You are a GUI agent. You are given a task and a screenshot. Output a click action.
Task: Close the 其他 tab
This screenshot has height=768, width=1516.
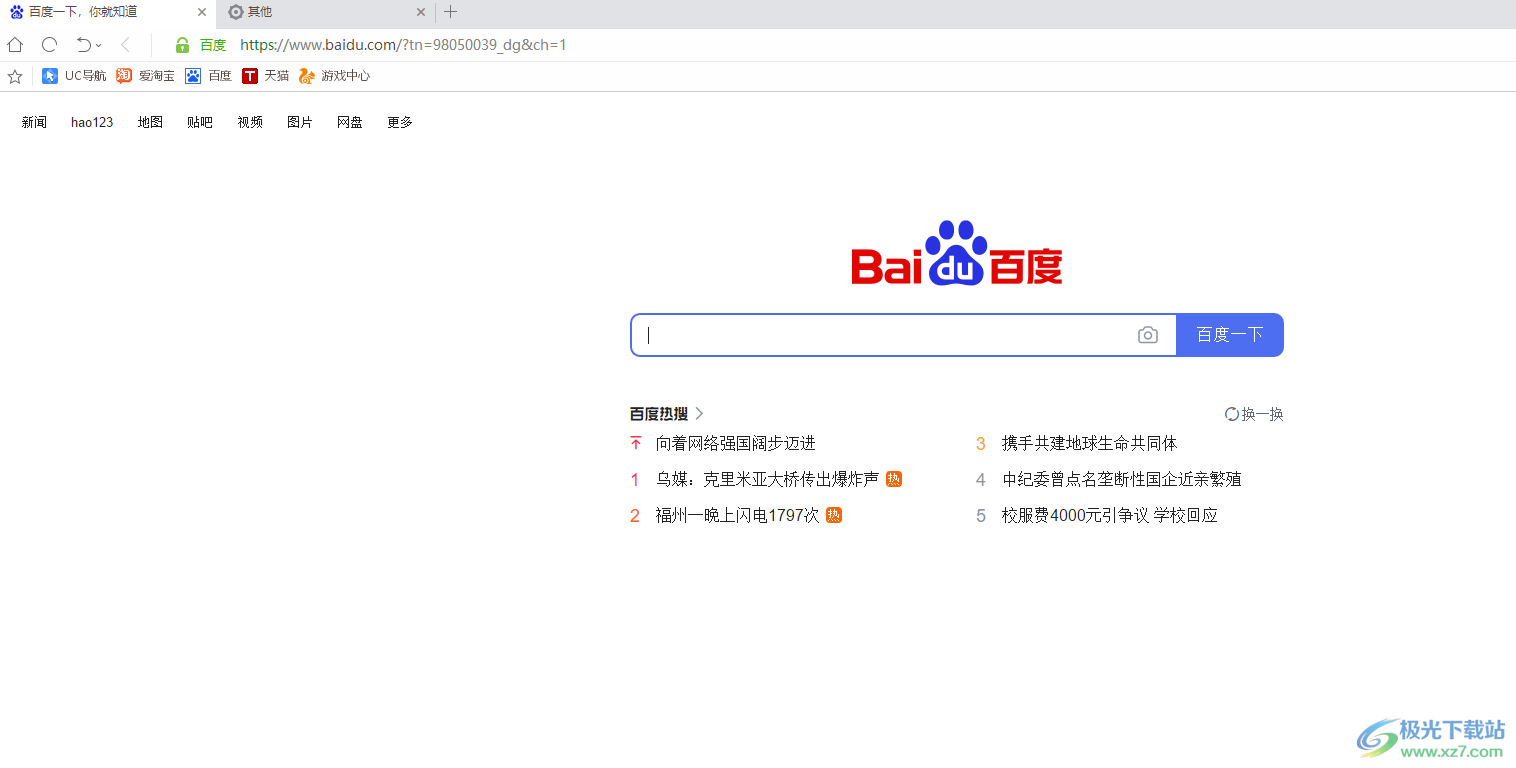(421, 12)
